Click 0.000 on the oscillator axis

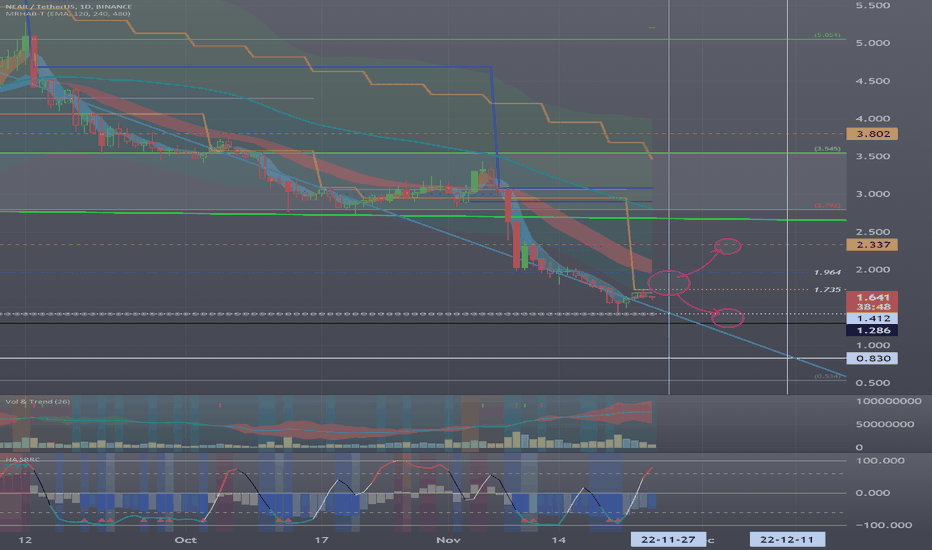(873, 493)
